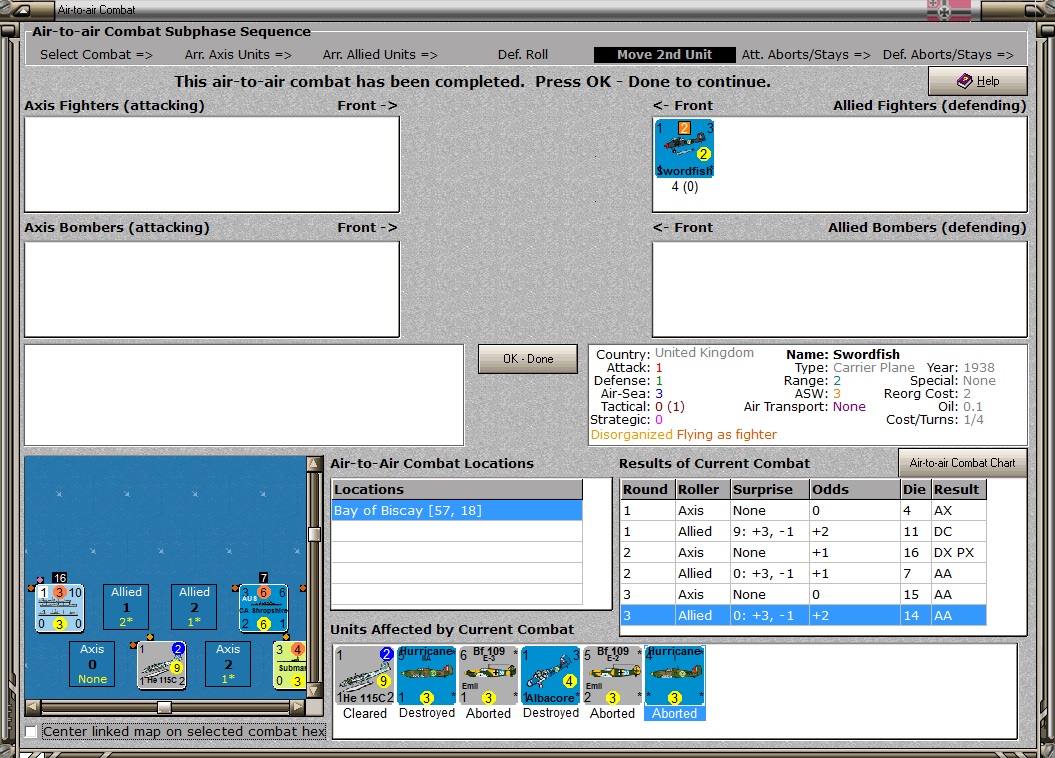Click the Axis 0 None box on map
This screenshot has height=758, width=1055.
92,664
